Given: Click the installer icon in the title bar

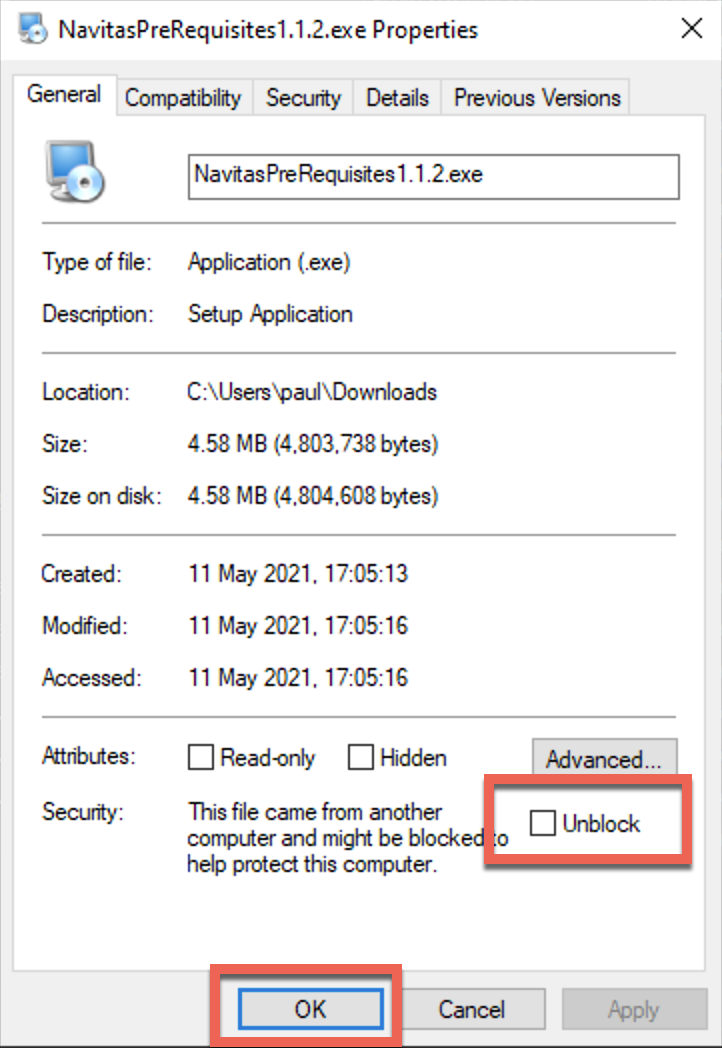Looking at the screenshot, I should coord(33,29).
